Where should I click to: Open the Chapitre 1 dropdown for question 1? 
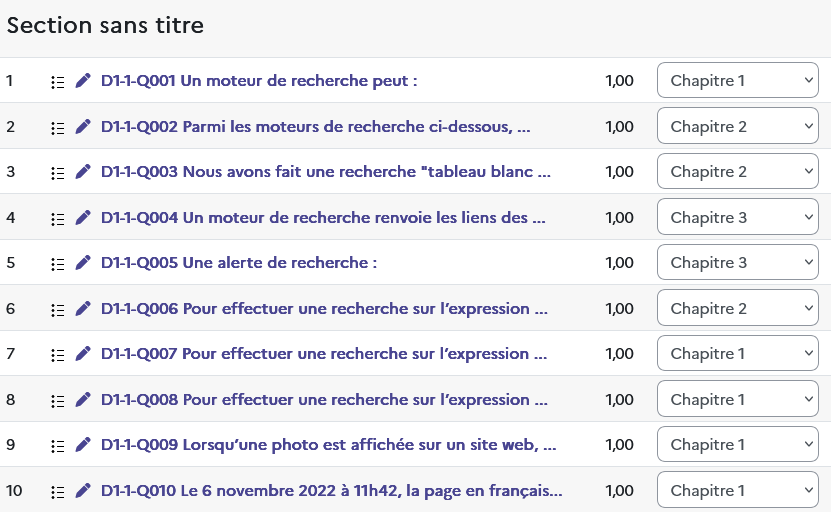click(x=737, y=81)
